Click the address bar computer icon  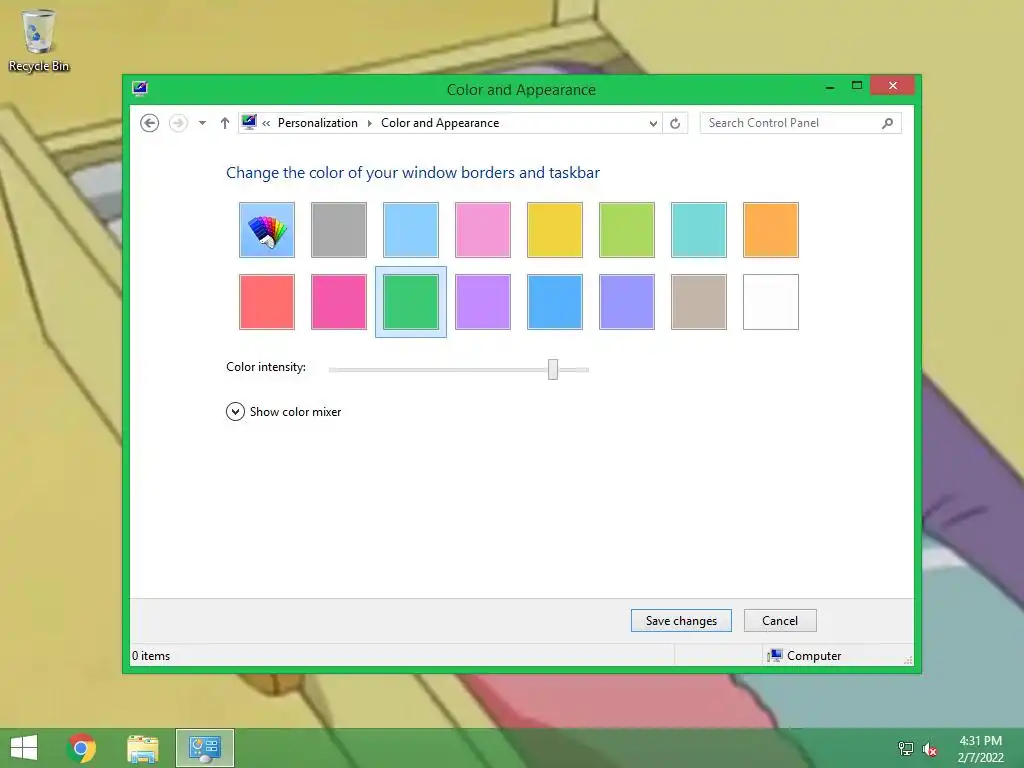[x=249, y=122]
